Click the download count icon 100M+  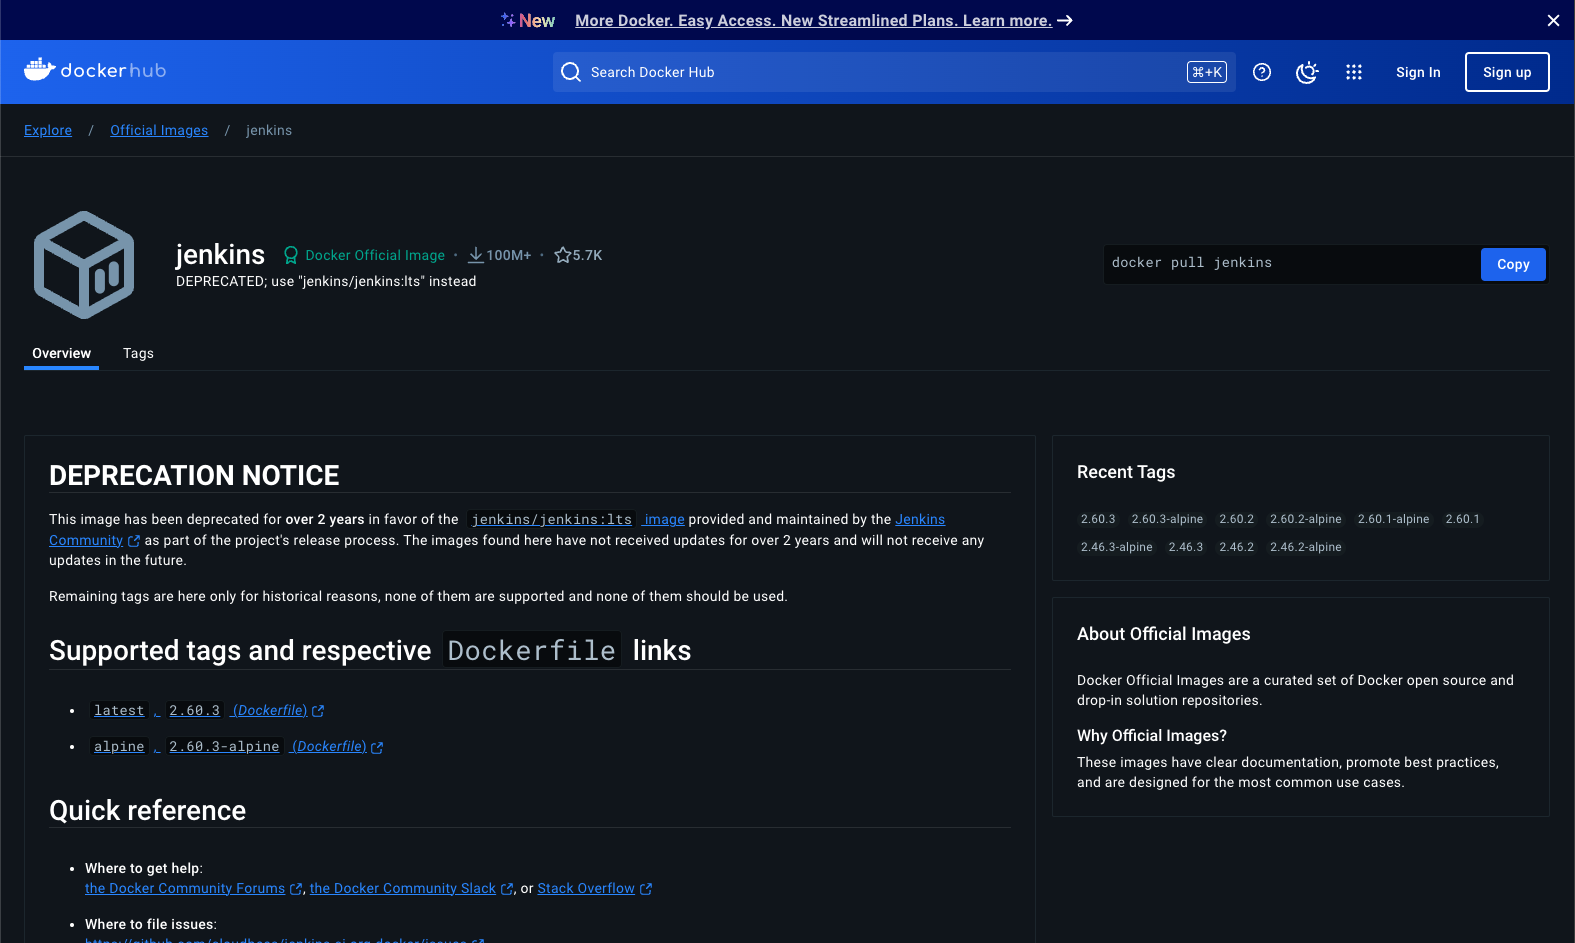click(x=476, y=255)
